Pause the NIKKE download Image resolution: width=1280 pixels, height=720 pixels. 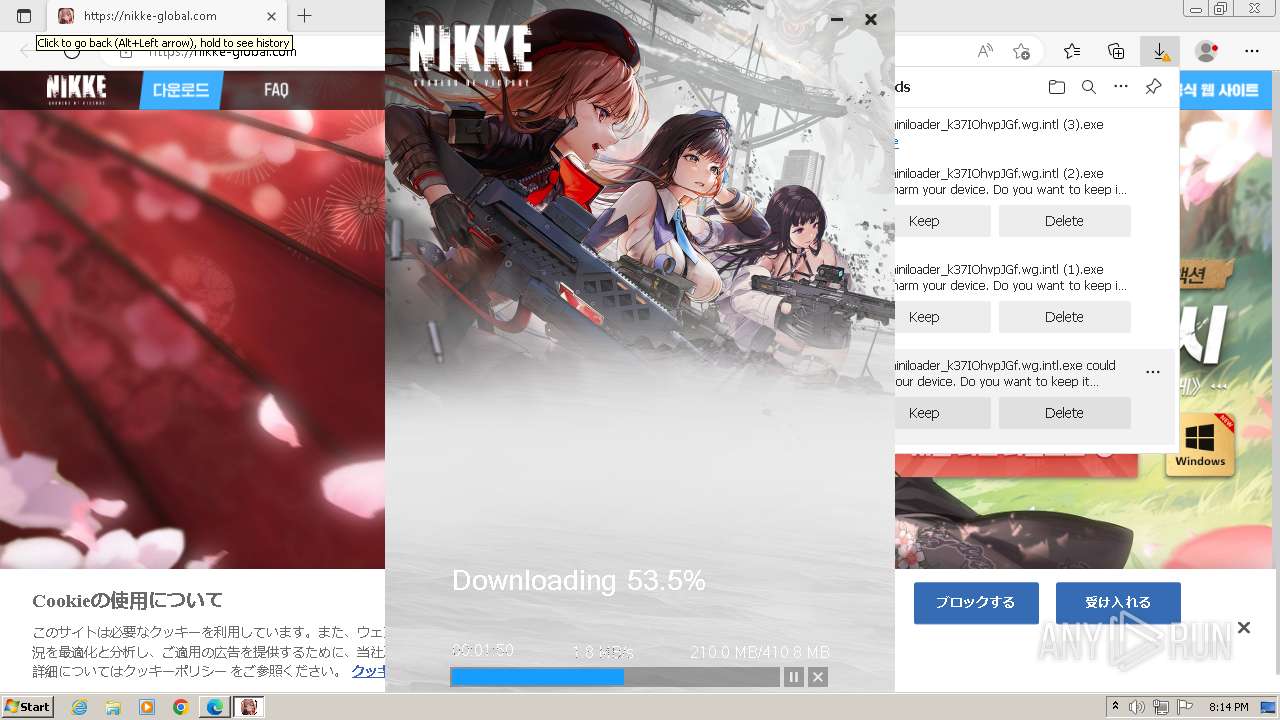[793, 677]
